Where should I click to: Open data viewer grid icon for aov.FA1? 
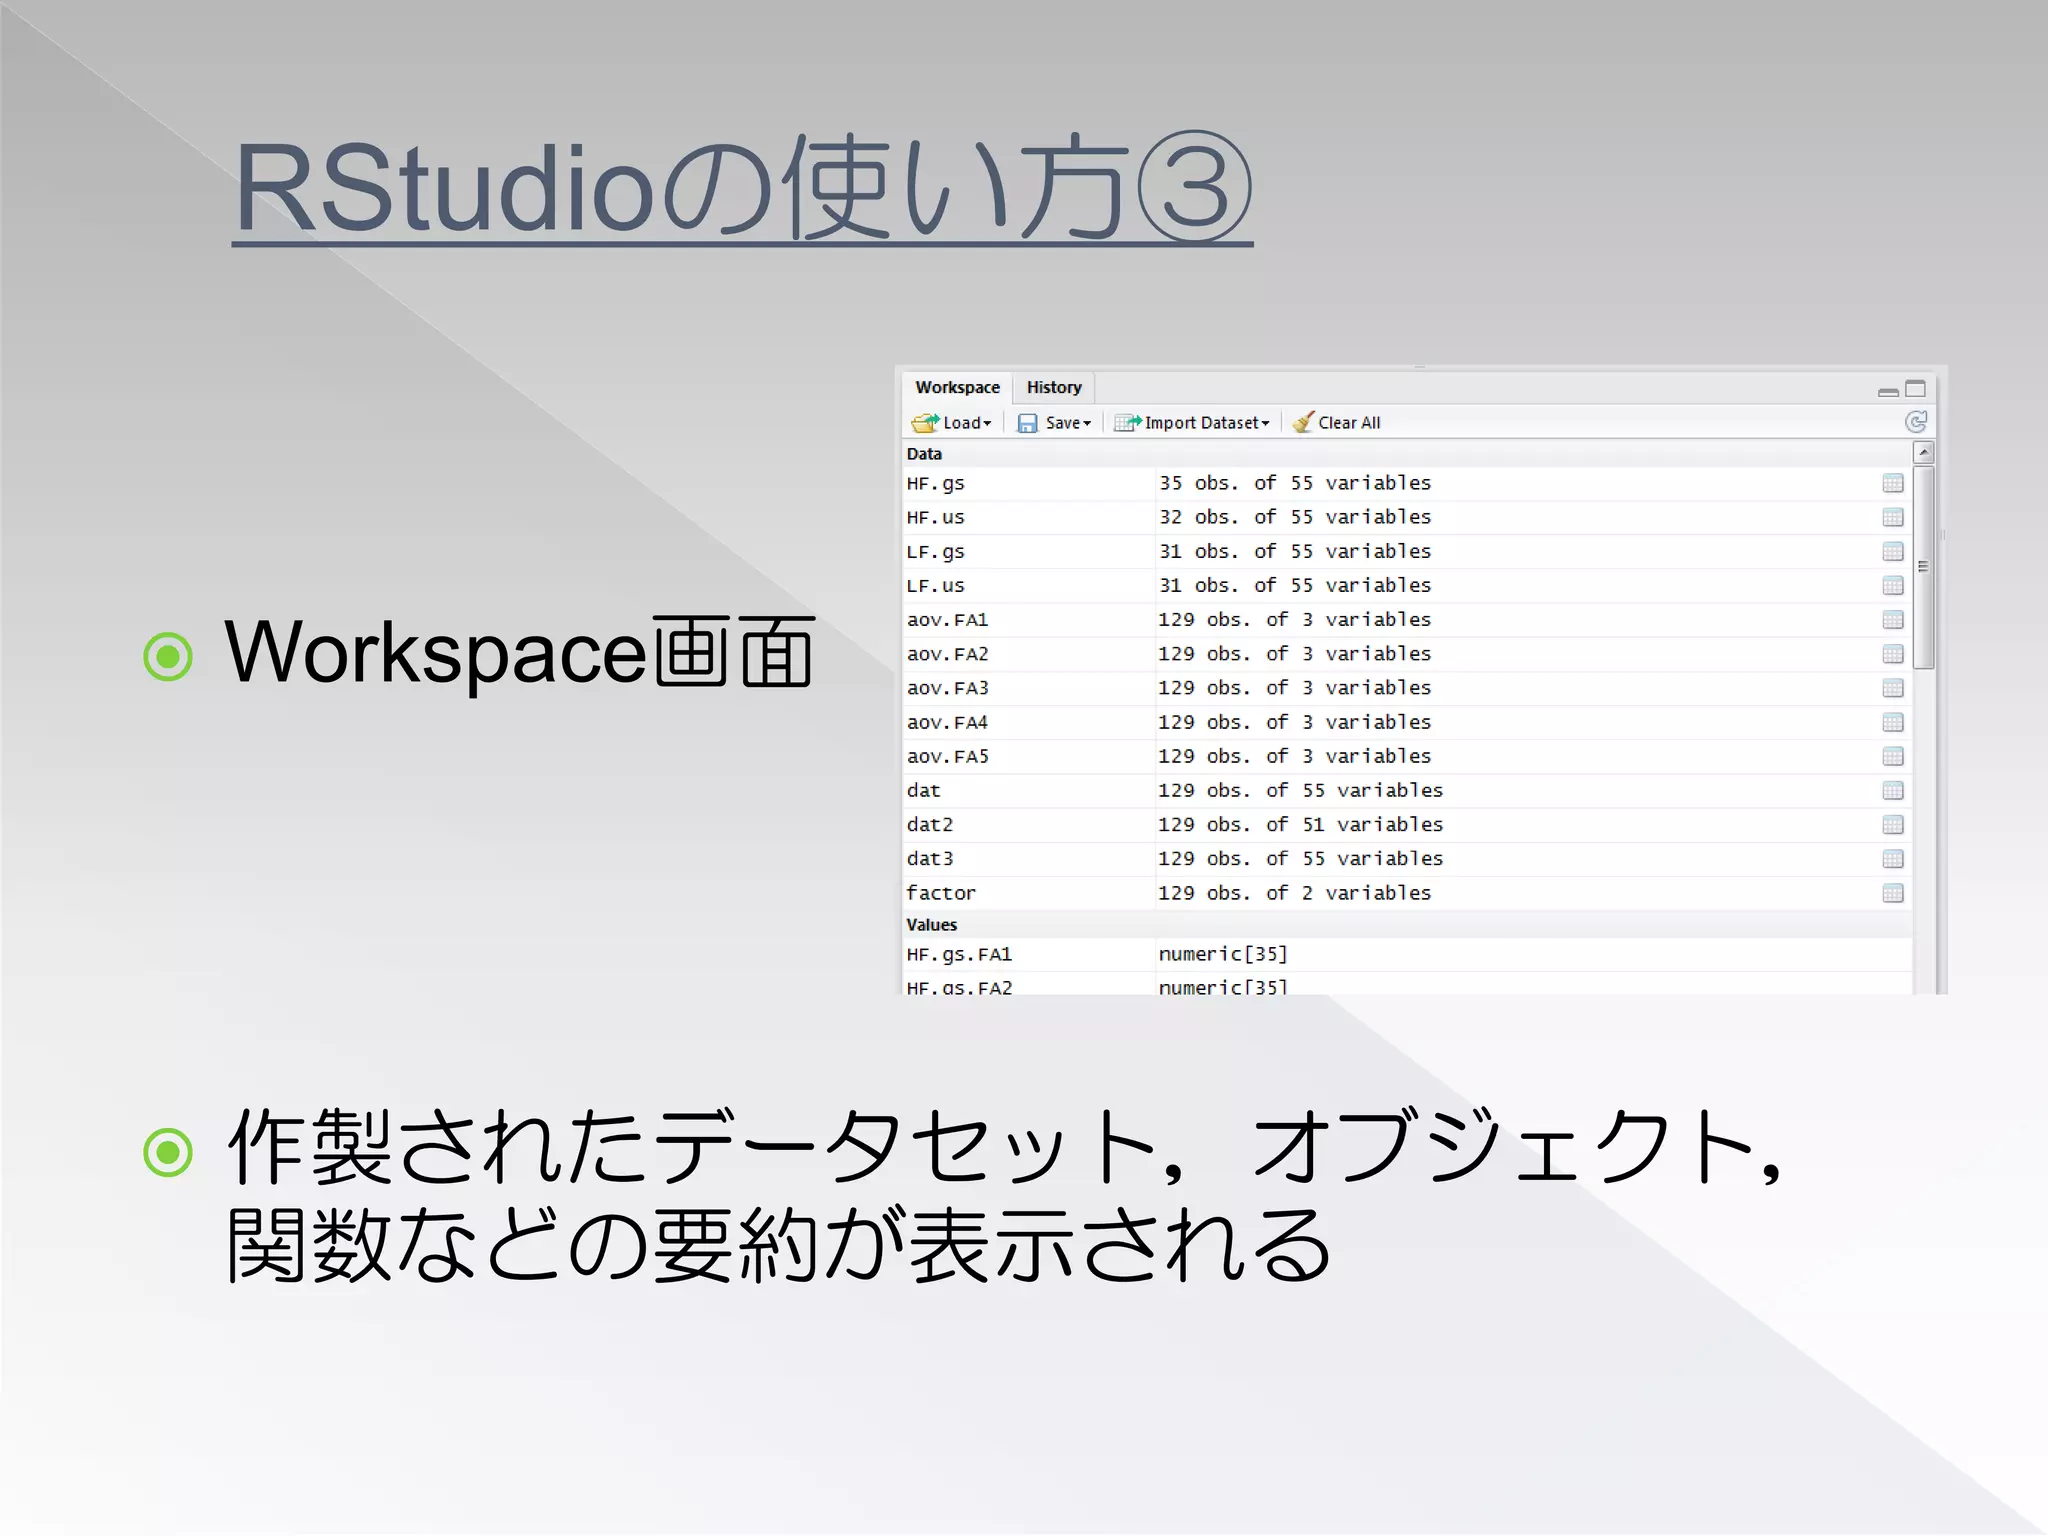click(x=1892, y=620)
